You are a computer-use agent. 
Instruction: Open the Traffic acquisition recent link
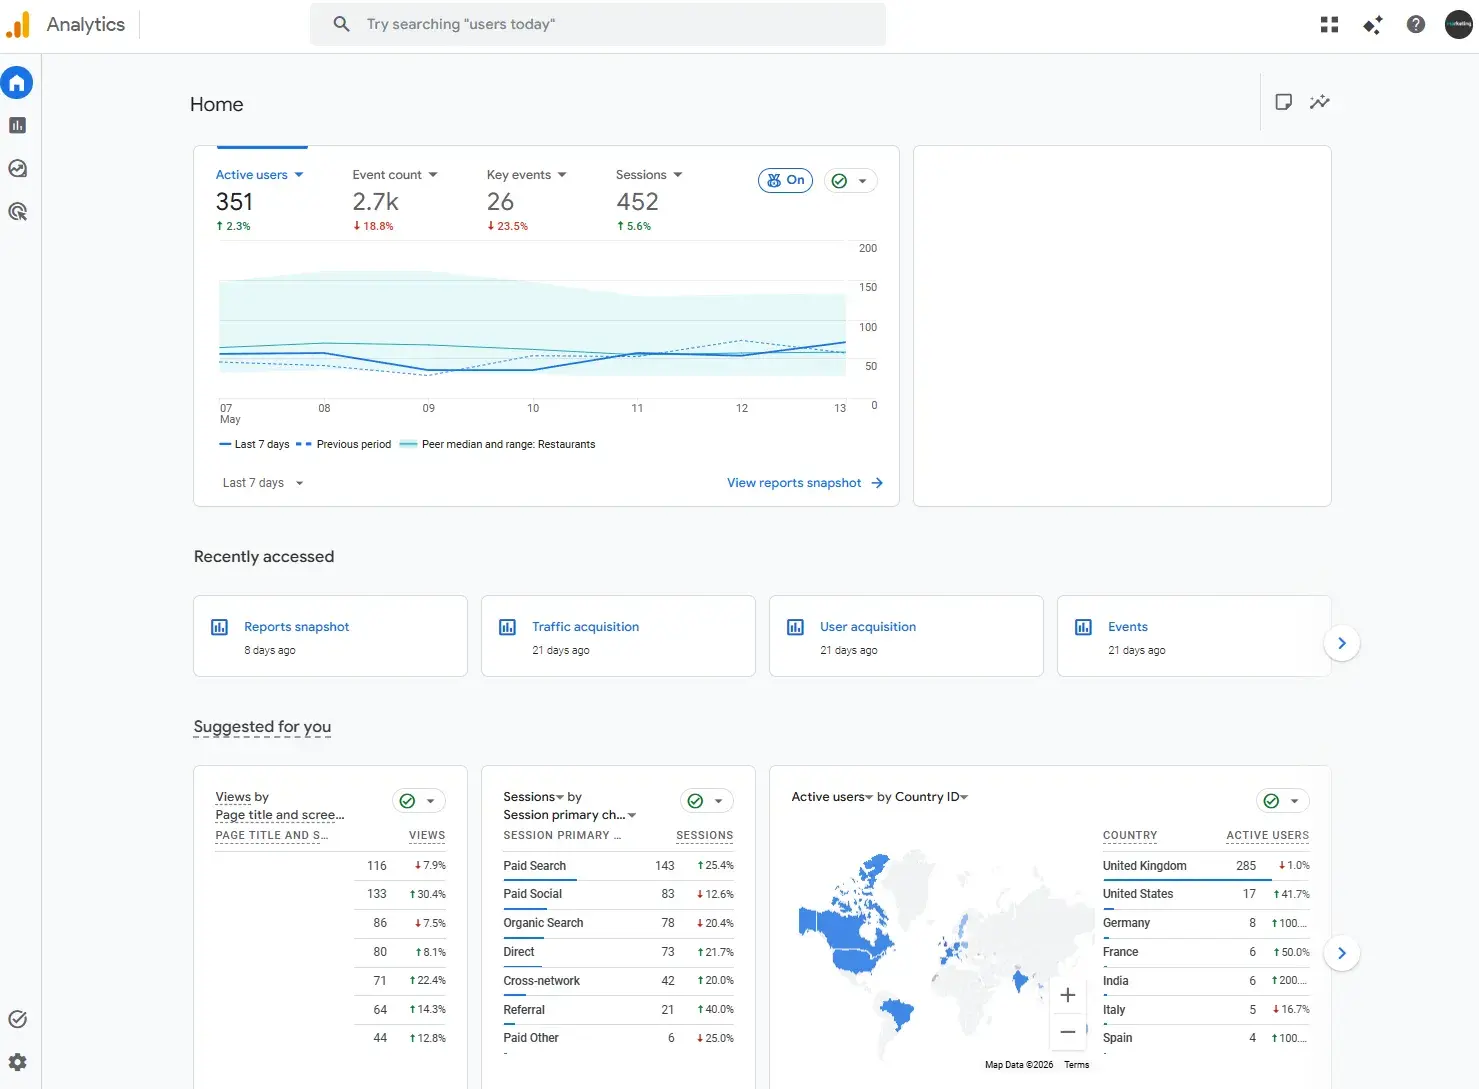pyautogui.click(x=585, y=627)
